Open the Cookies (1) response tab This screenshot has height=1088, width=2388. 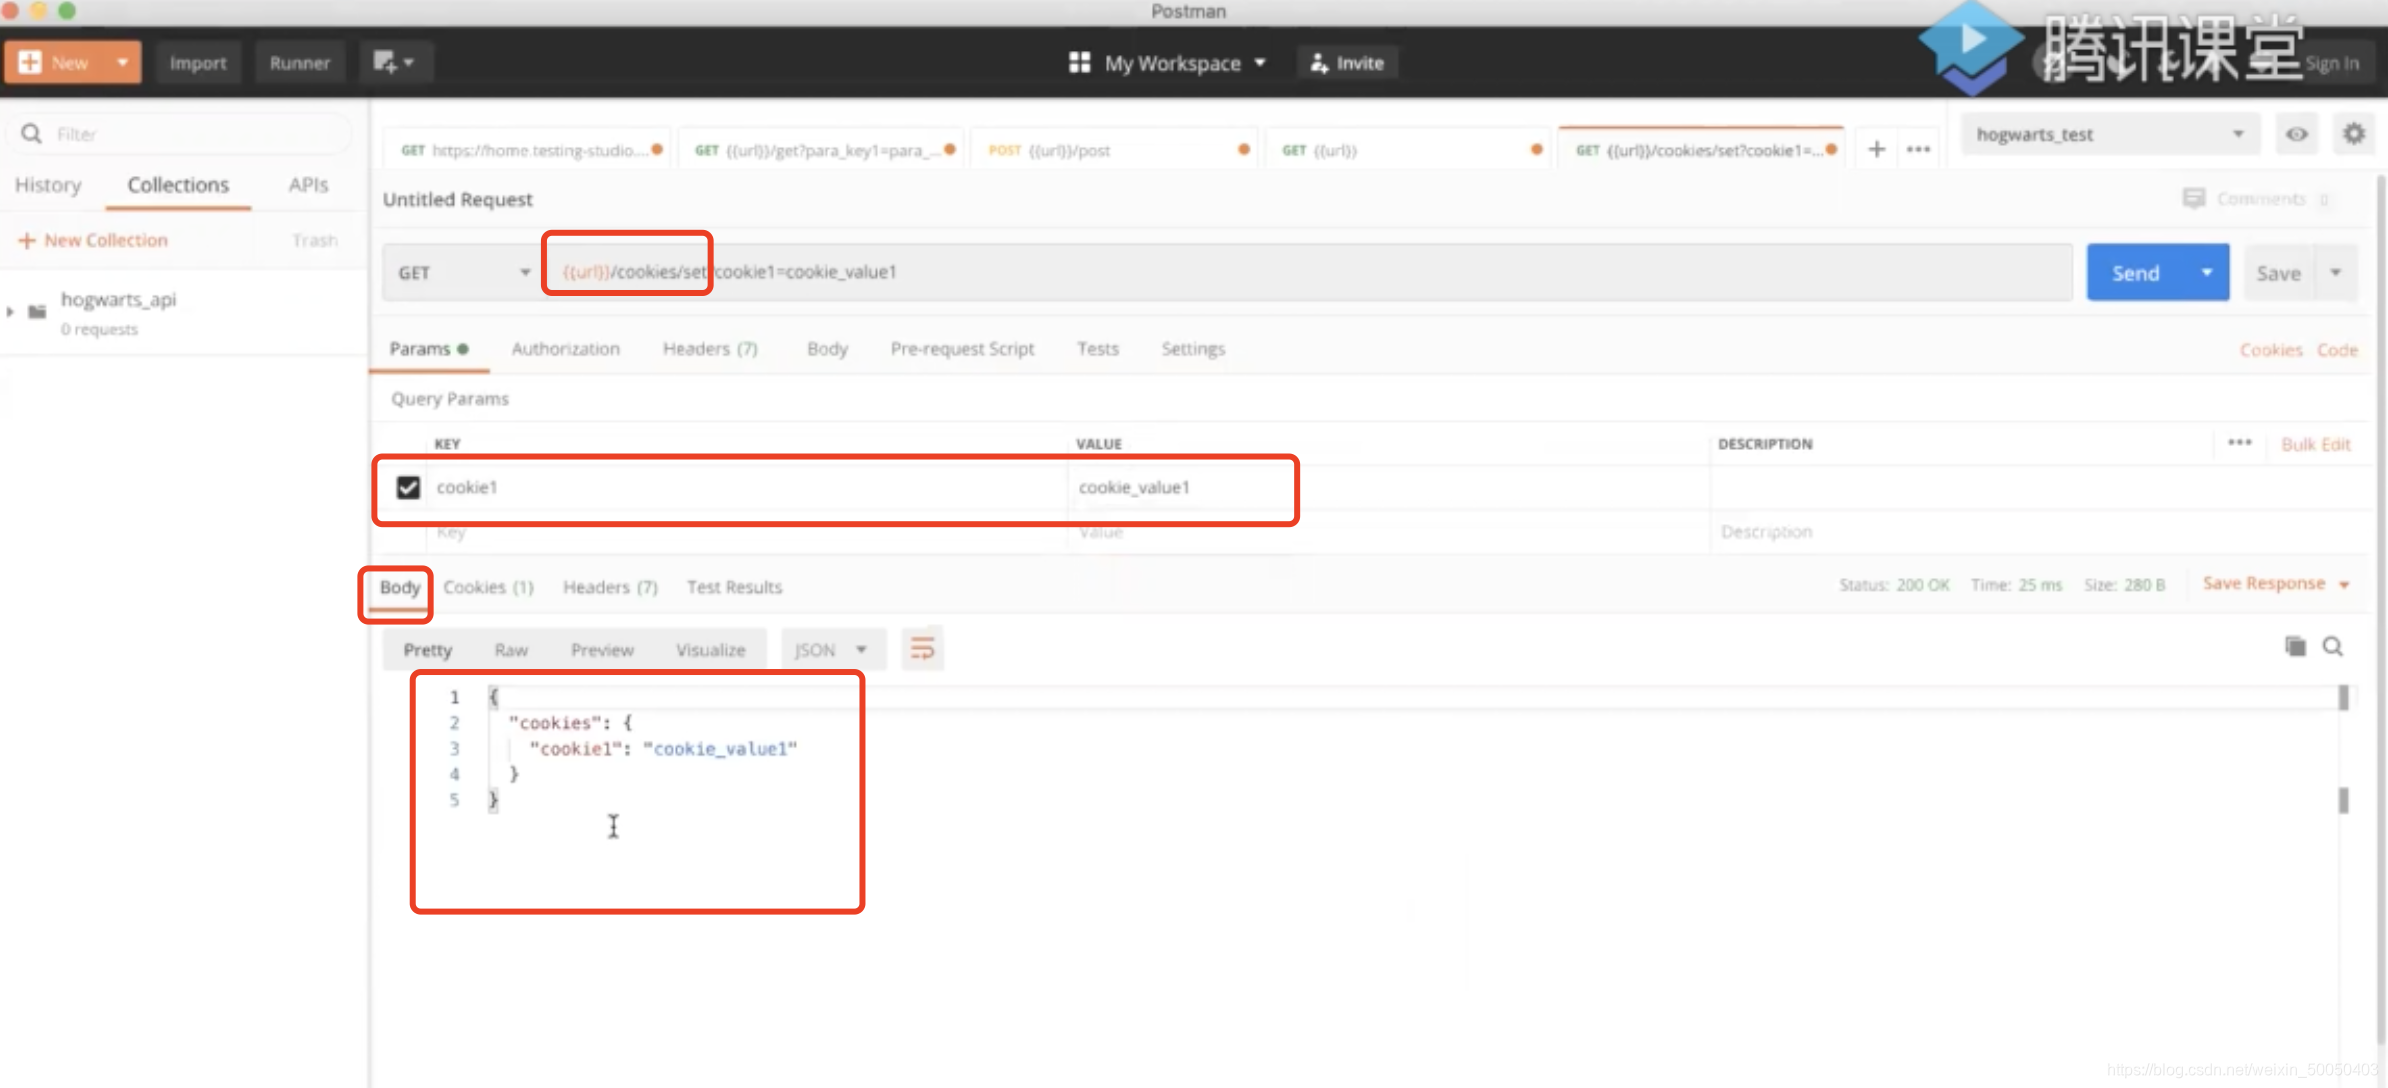(x=488, y=587)
